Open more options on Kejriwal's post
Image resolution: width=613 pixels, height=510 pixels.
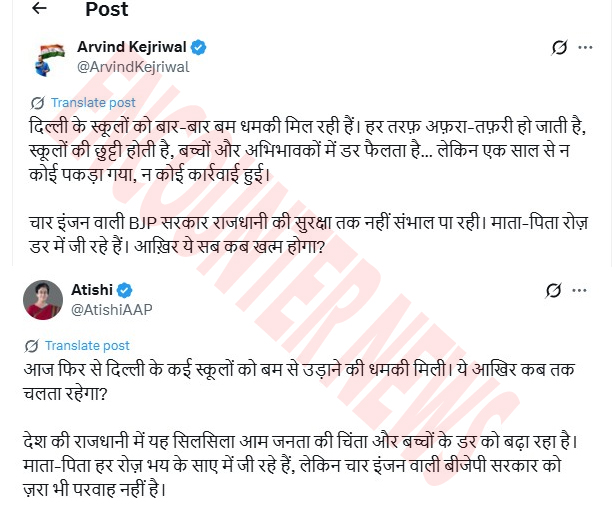(x=585, y=47)
